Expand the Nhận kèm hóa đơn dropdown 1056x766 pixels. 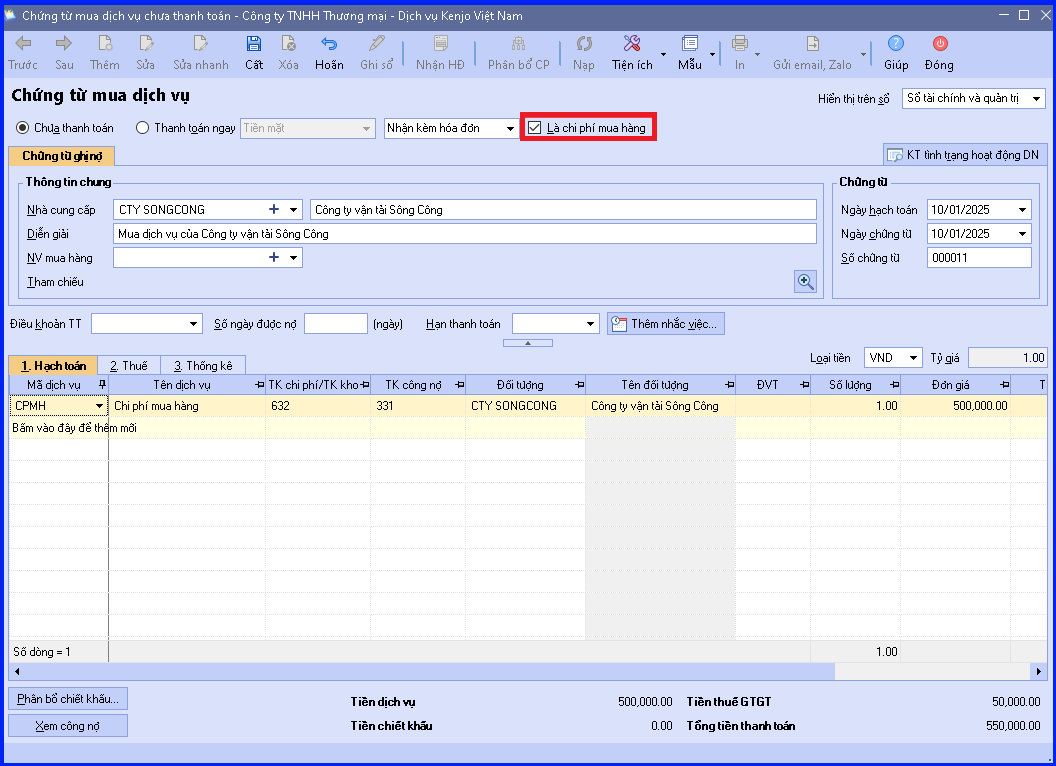tap(510, 128)
